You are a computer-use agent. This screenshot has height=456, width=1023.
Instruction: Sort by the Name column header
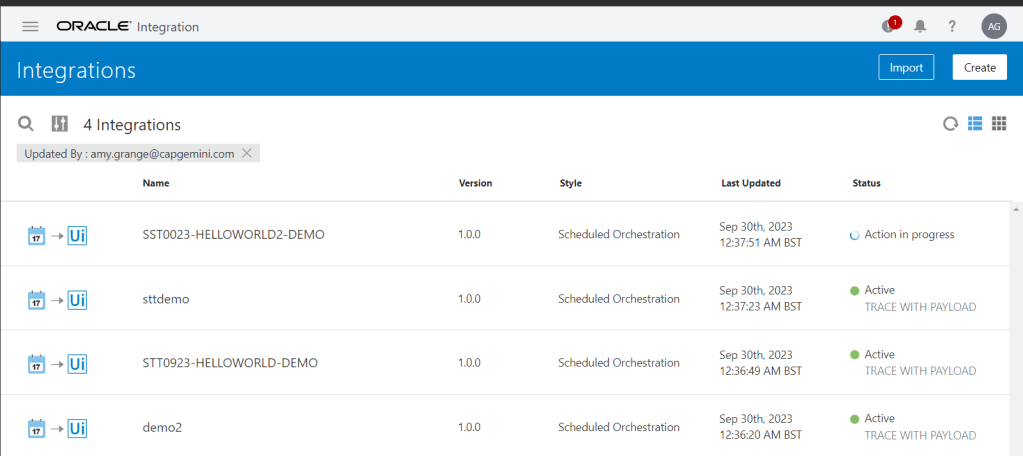click(x=156, y=183)
